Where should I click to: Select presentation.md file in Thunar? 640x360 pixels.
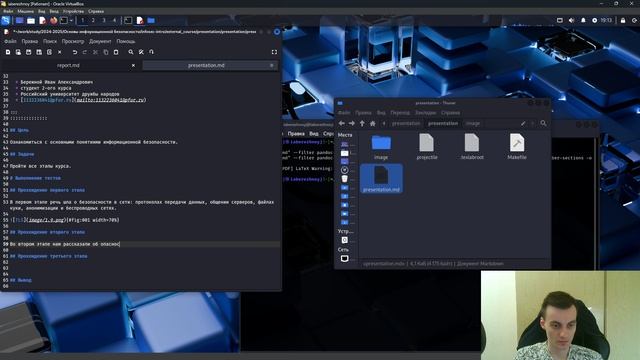381,179
